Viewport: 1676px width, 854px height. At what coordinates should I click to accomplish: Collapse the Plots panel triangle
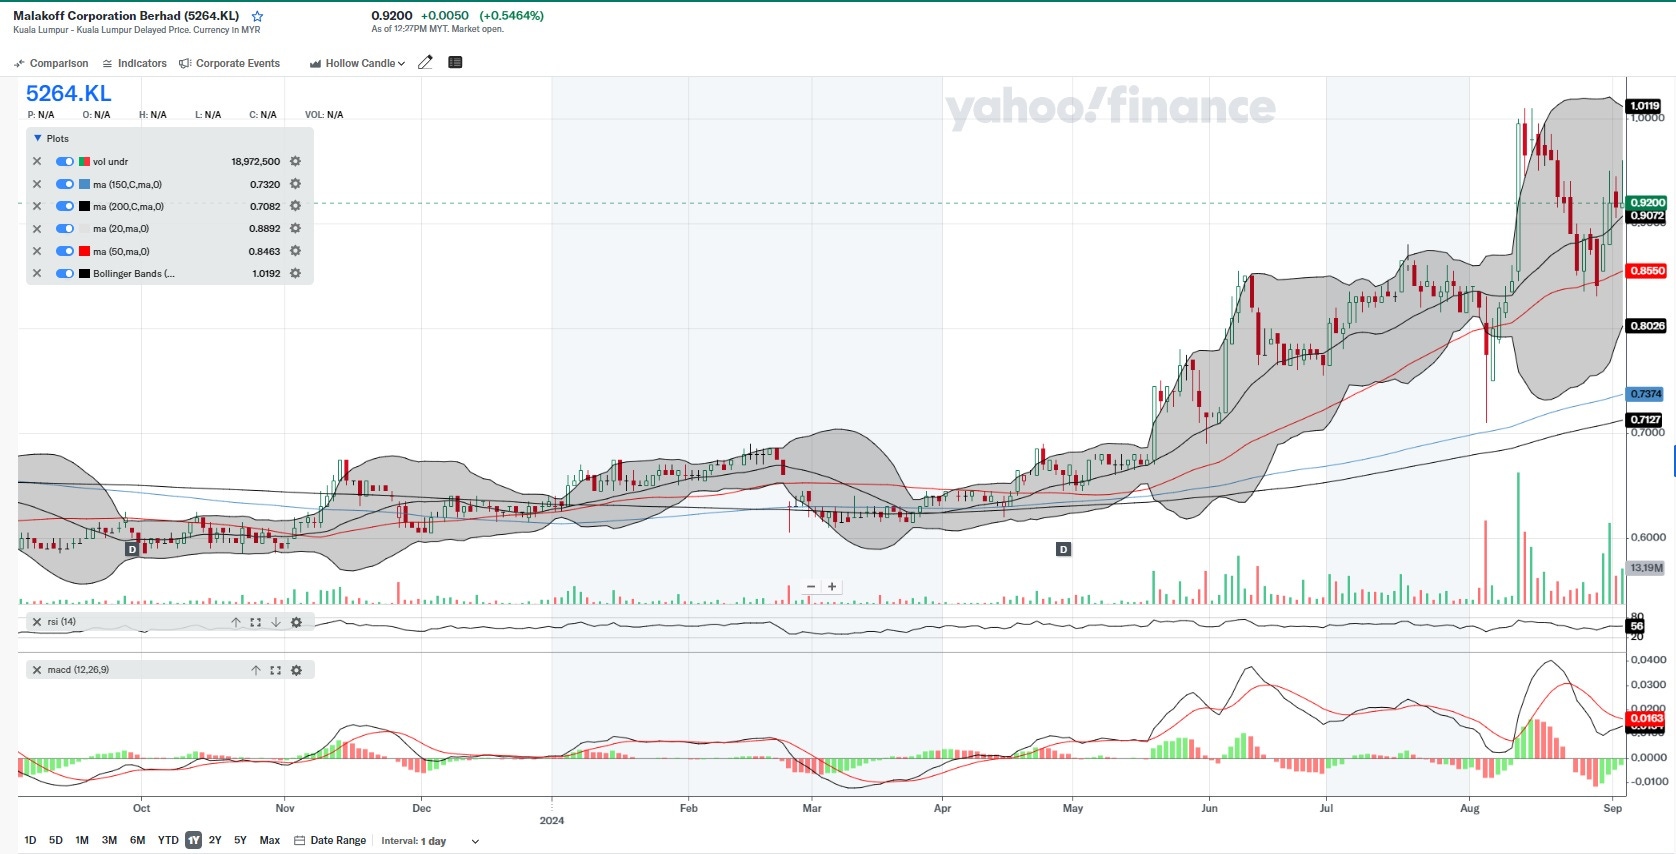click(x=38, y=138)
